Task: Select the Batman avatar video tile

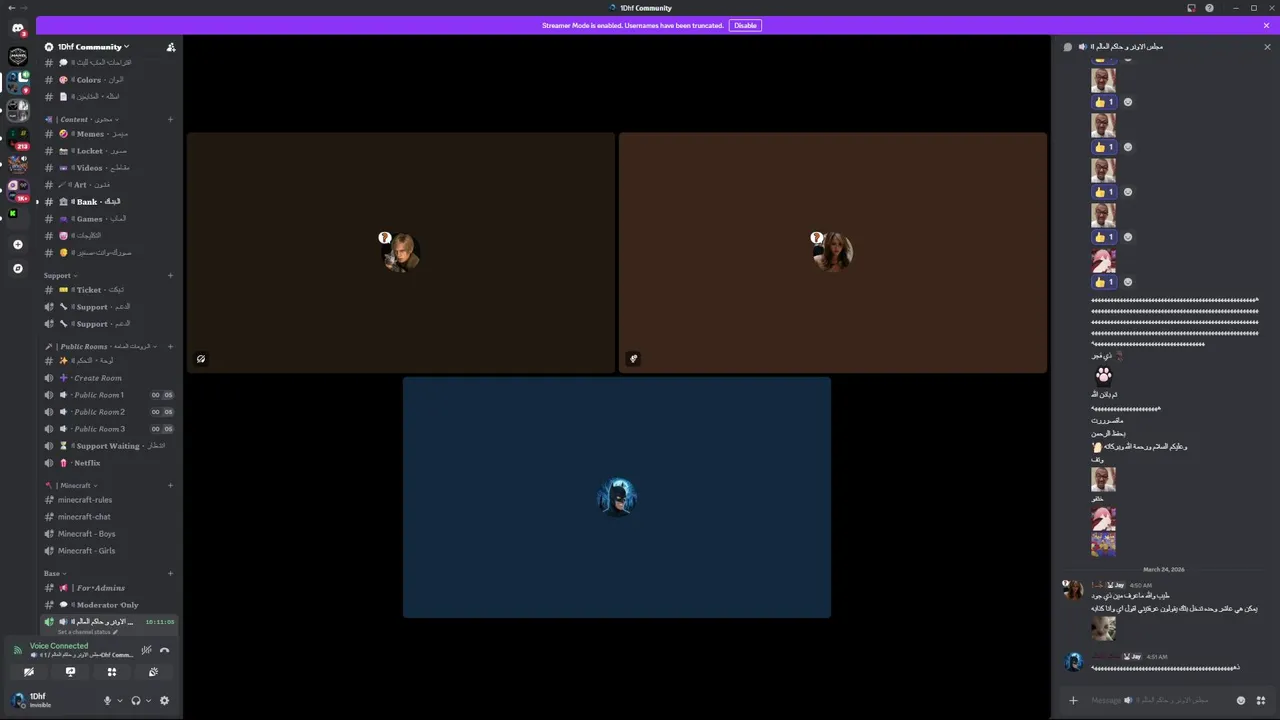Action: click(x=617, y=497)
